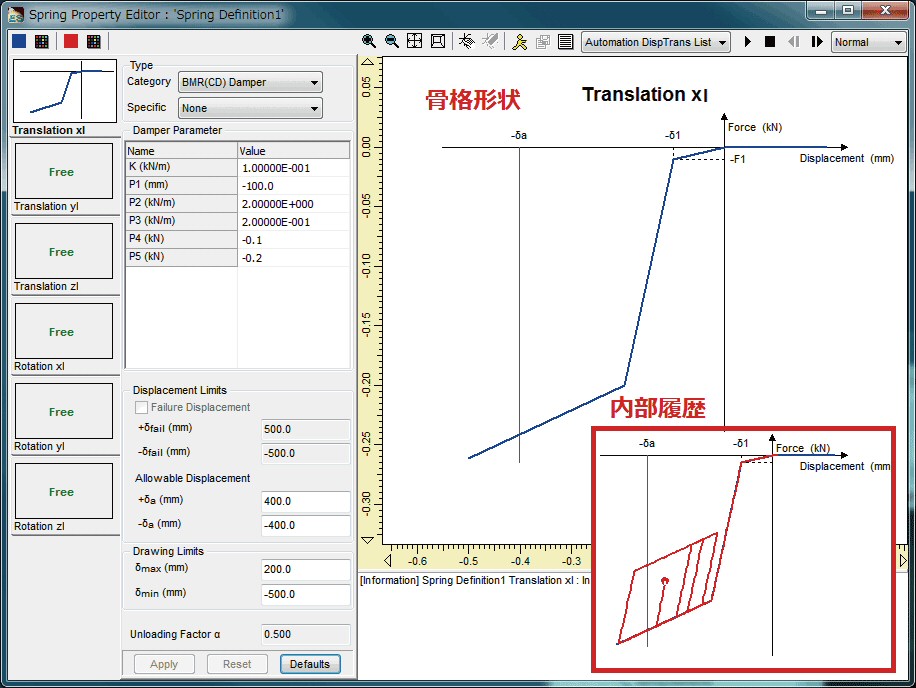The image size is (916, 688).
Task: Click the greyed-out stacked windows icon
Action: [543, 41]
